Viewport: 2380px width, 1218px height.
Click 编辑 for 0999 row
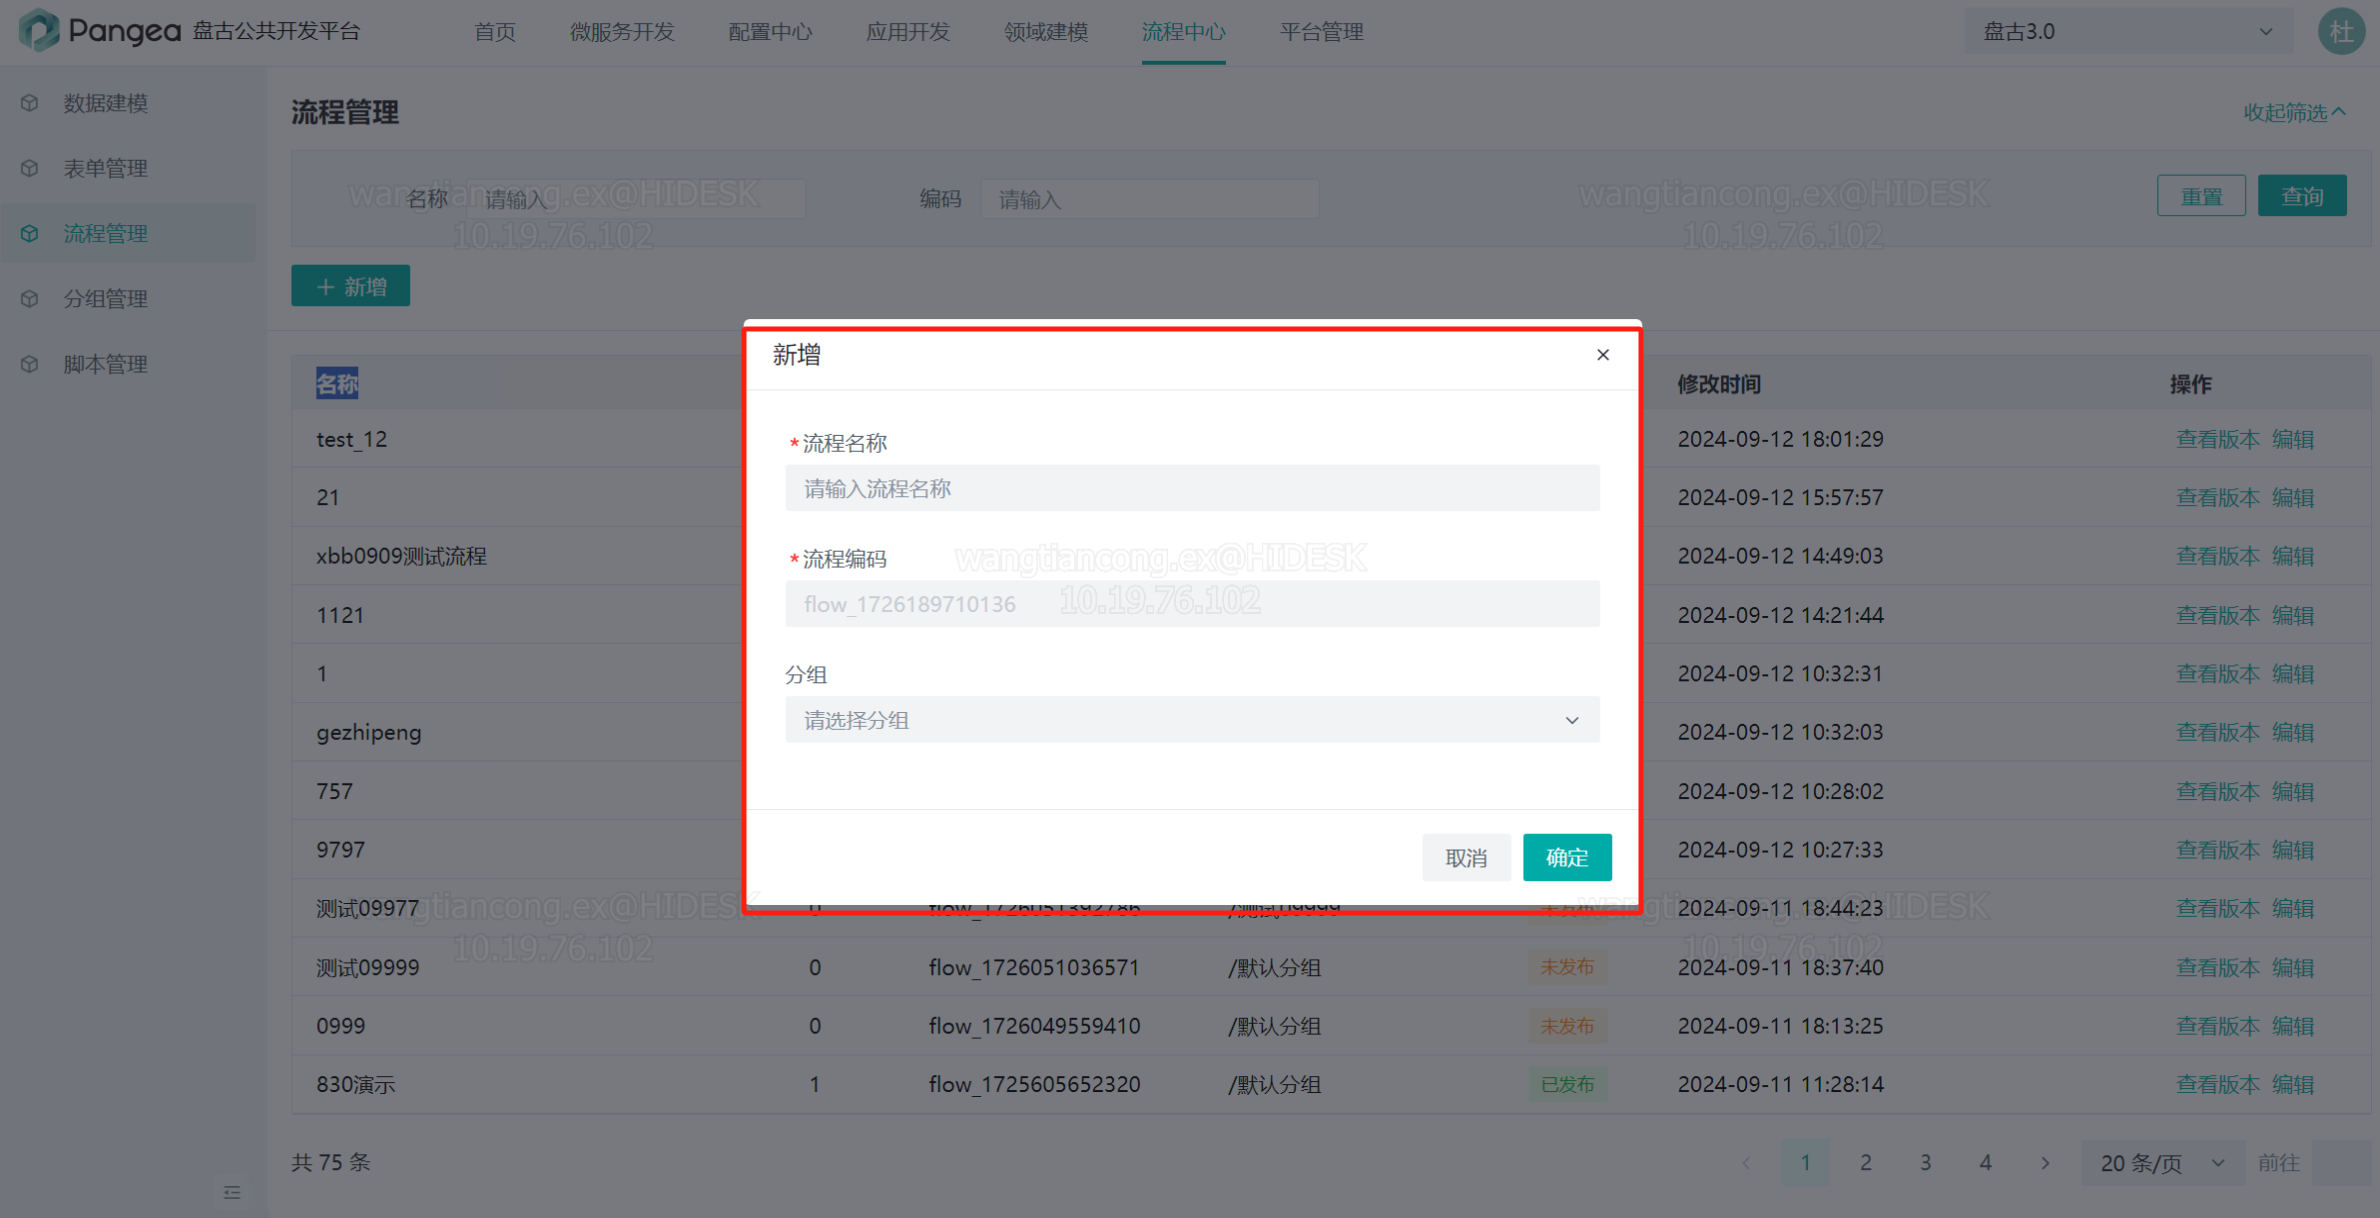[2293, 1026]
